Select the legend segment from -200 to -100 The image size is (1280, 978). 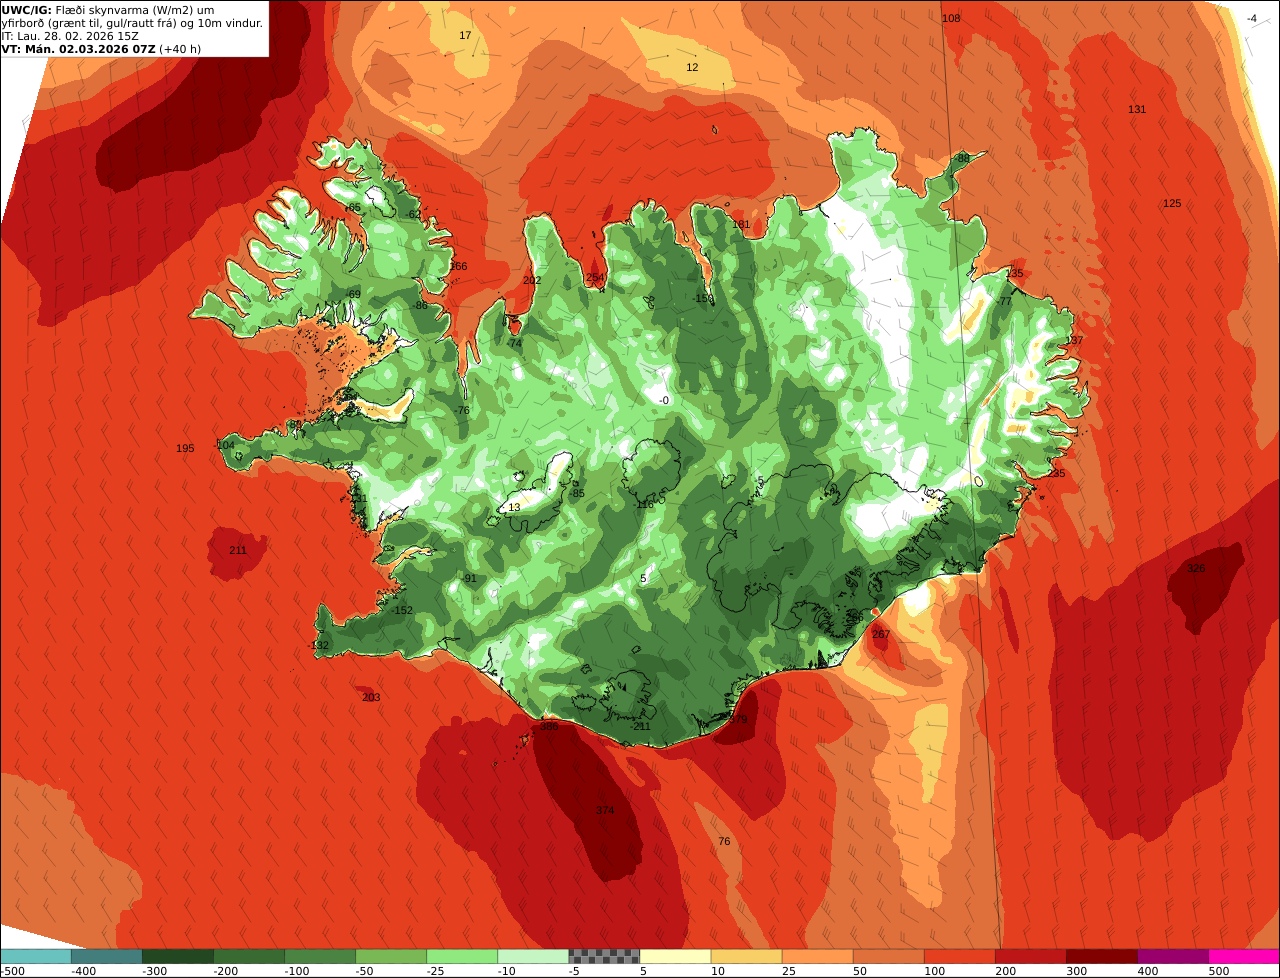tap(248, 956)
